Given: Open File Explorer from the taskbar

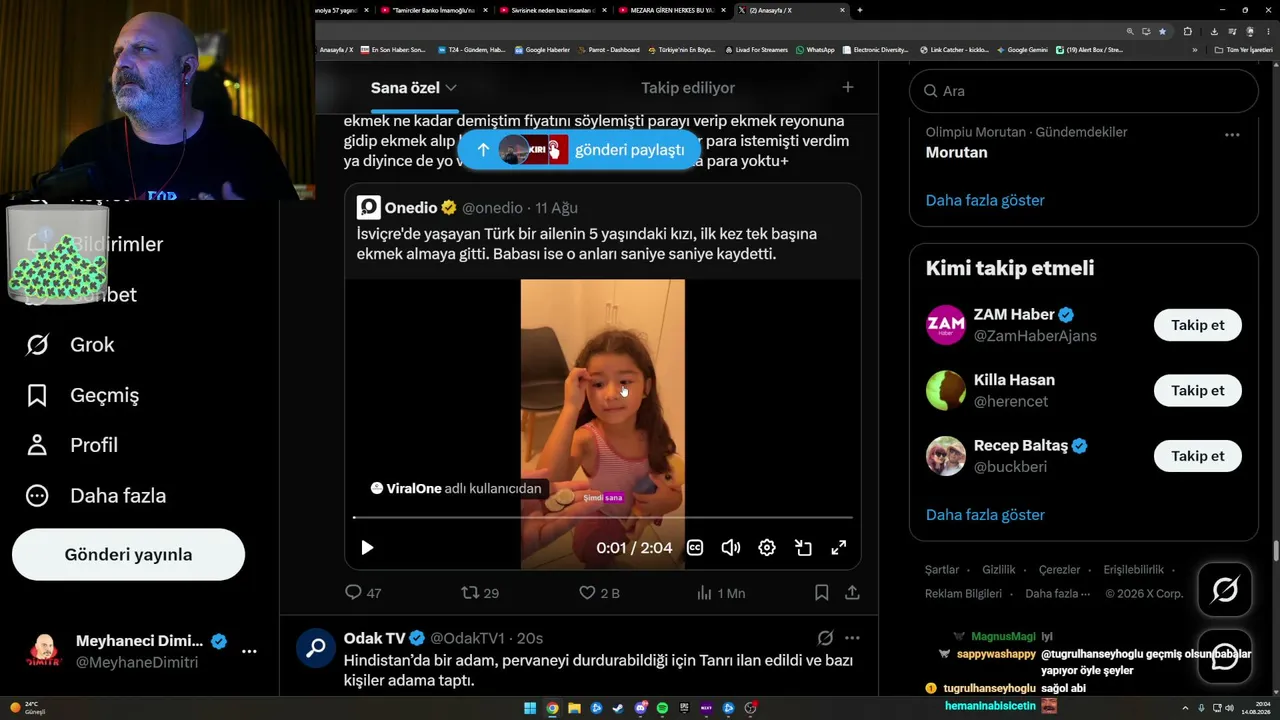Looking at the screenshot, I should pos(573,709).
